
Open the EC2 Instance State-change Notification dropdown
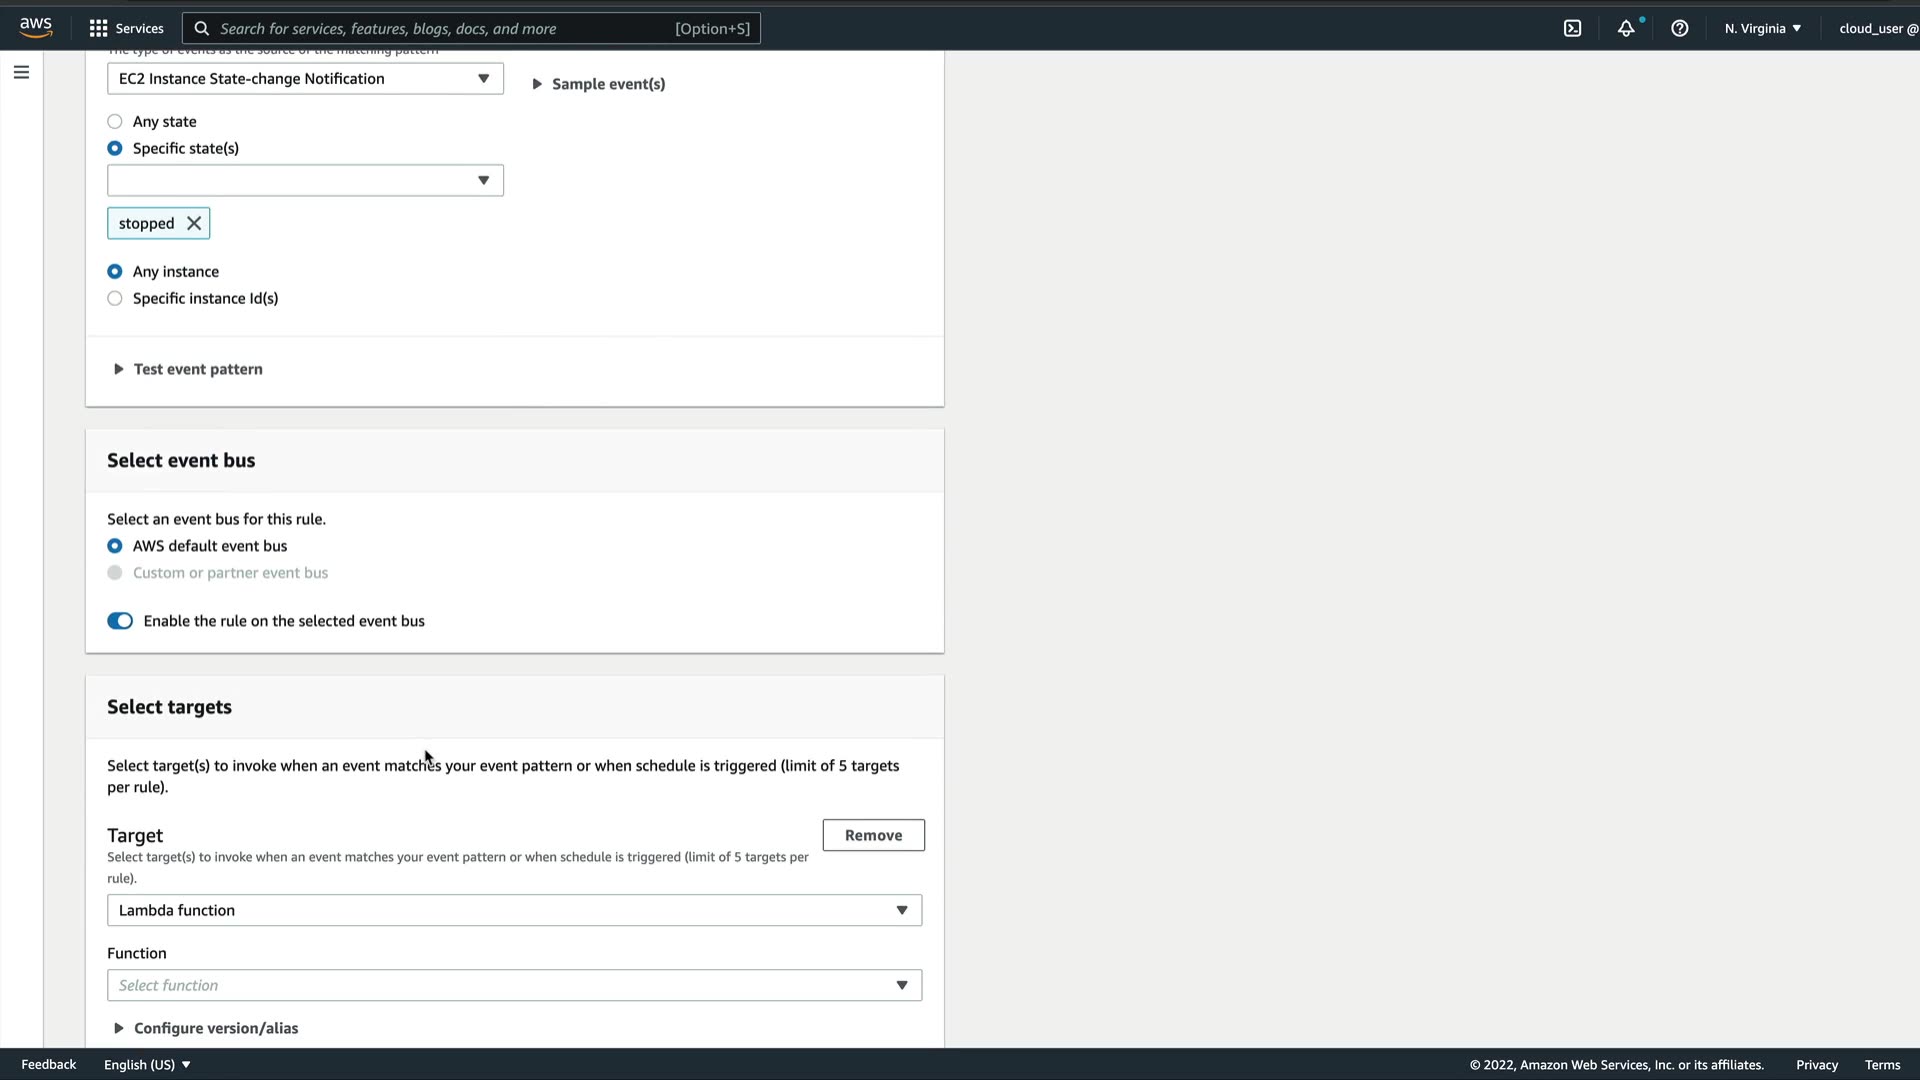click(x=305, y=79)
